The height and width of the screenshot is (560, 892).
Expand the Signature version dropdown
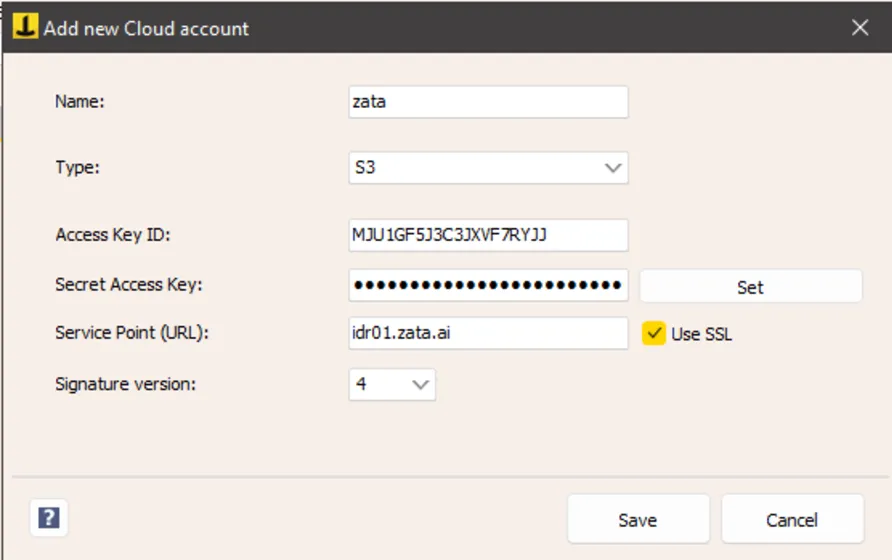(392, 385)
